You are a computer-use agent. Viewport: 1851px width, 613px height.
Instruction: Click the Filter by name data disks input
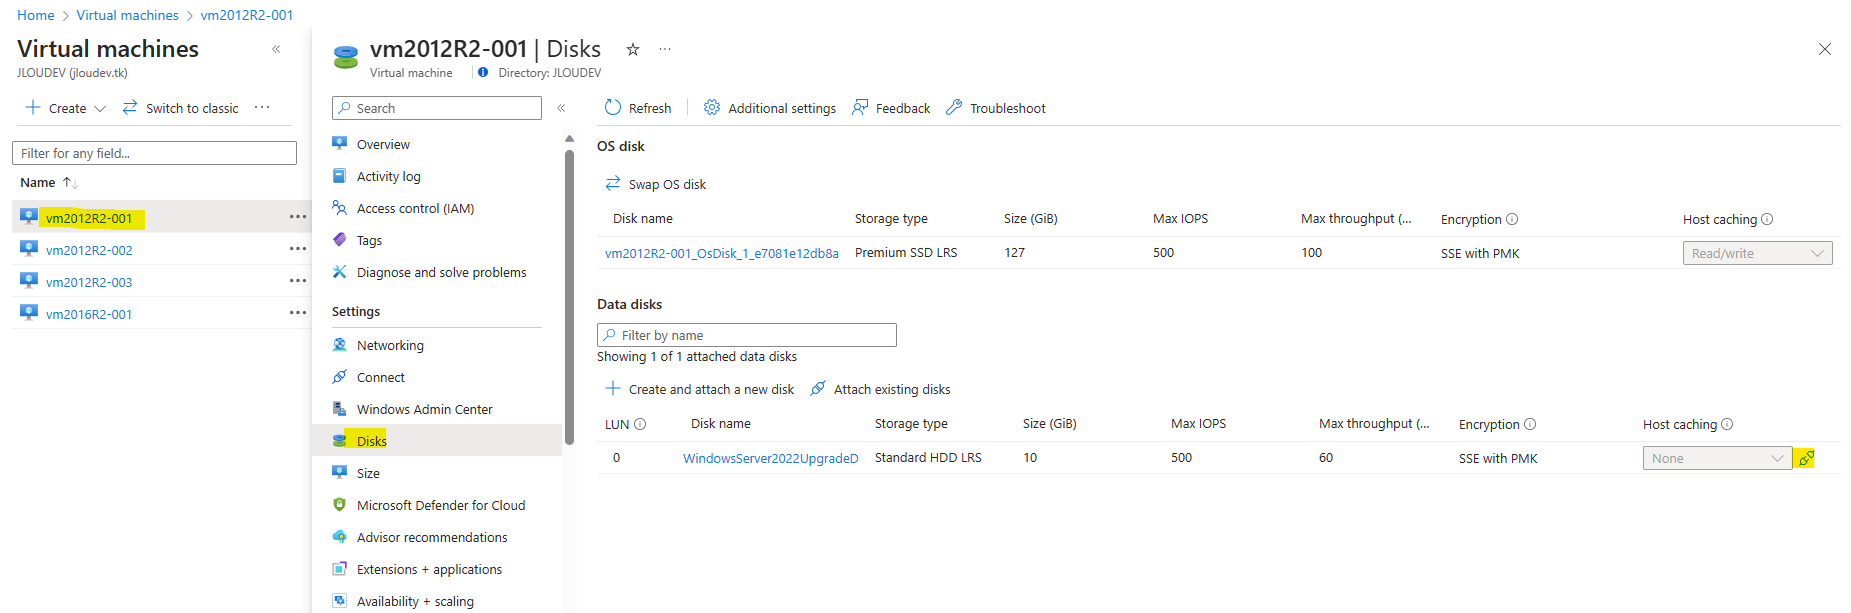(x=747, y=335)
